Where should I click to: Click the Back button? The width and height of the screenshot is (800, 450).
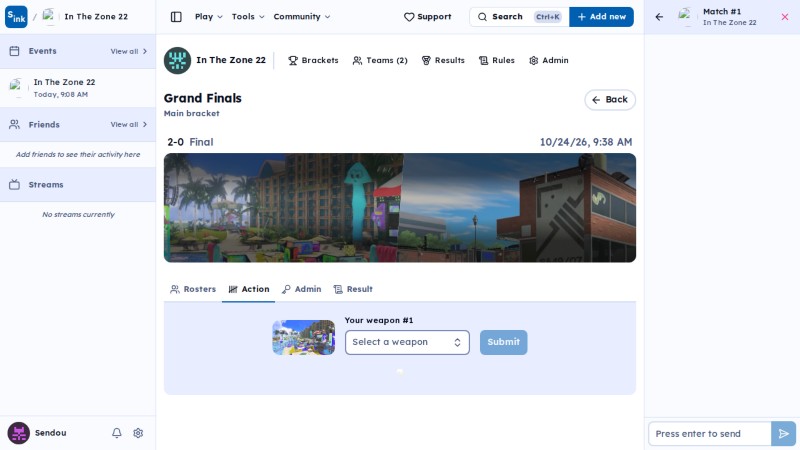tap(610, 99)
